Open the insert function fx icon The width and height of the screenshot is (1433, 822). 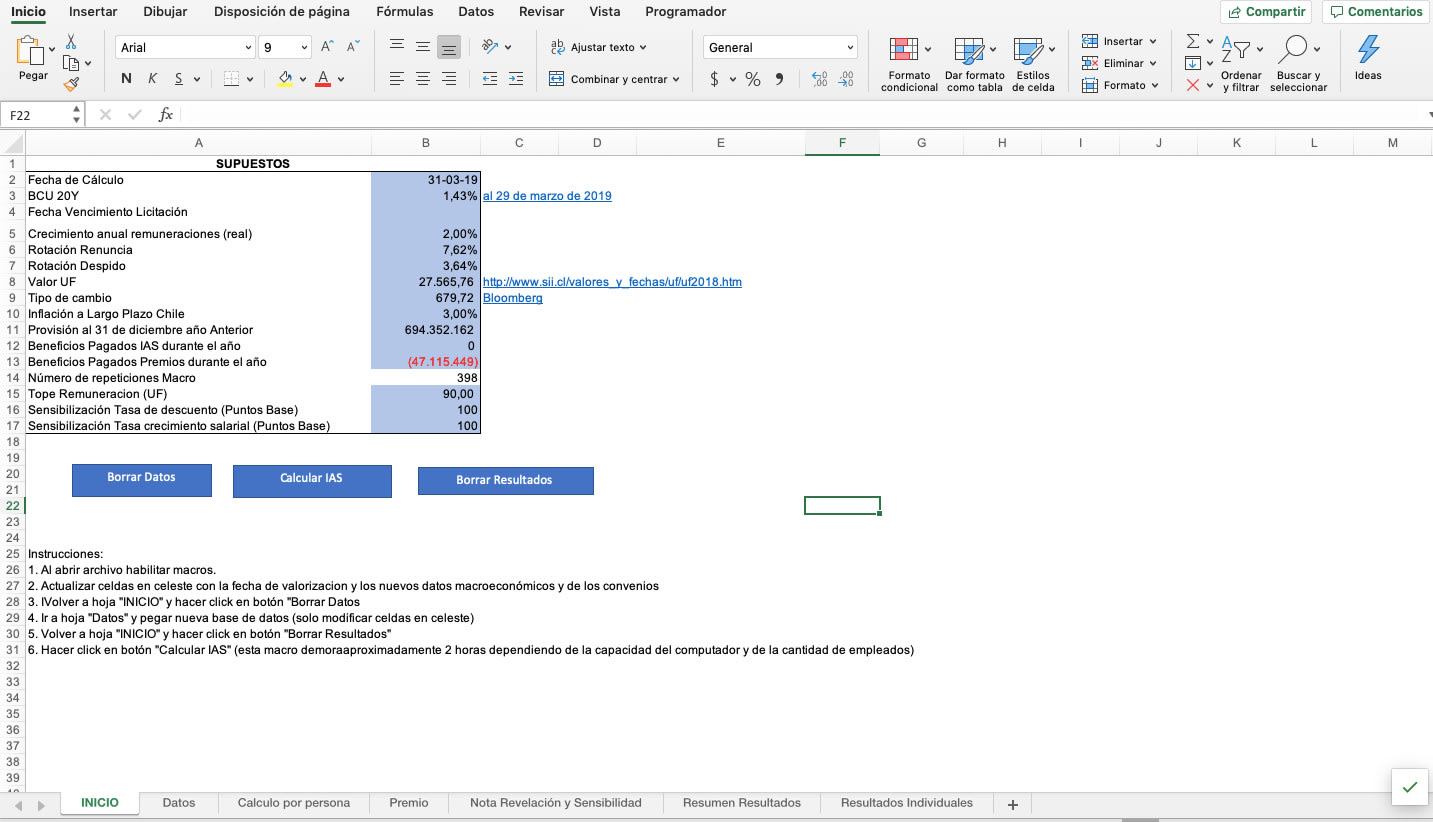tap(166, 115)
